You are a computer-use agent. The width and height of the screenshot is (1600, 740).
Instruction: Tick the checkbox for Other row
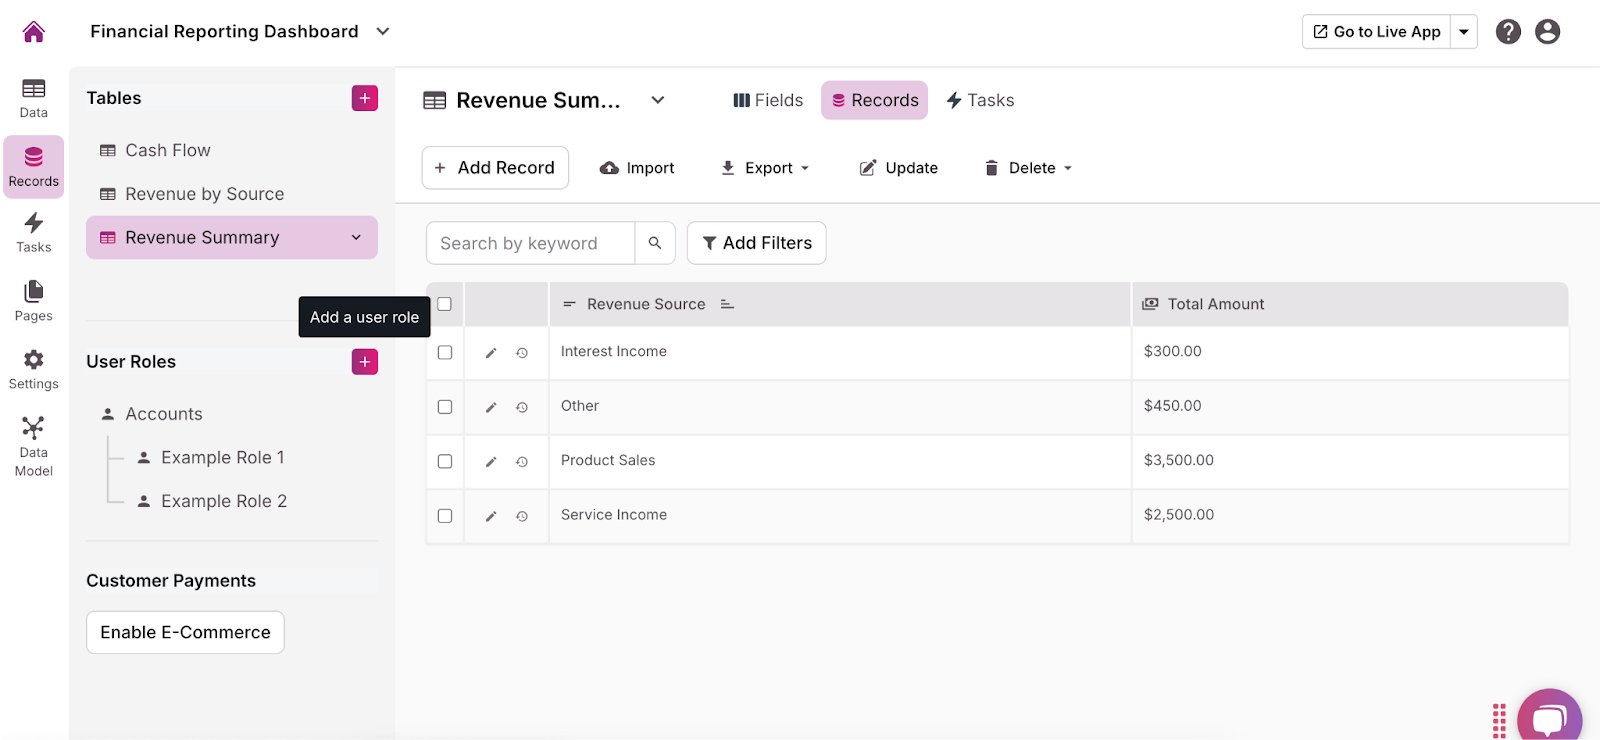point(445,407)
